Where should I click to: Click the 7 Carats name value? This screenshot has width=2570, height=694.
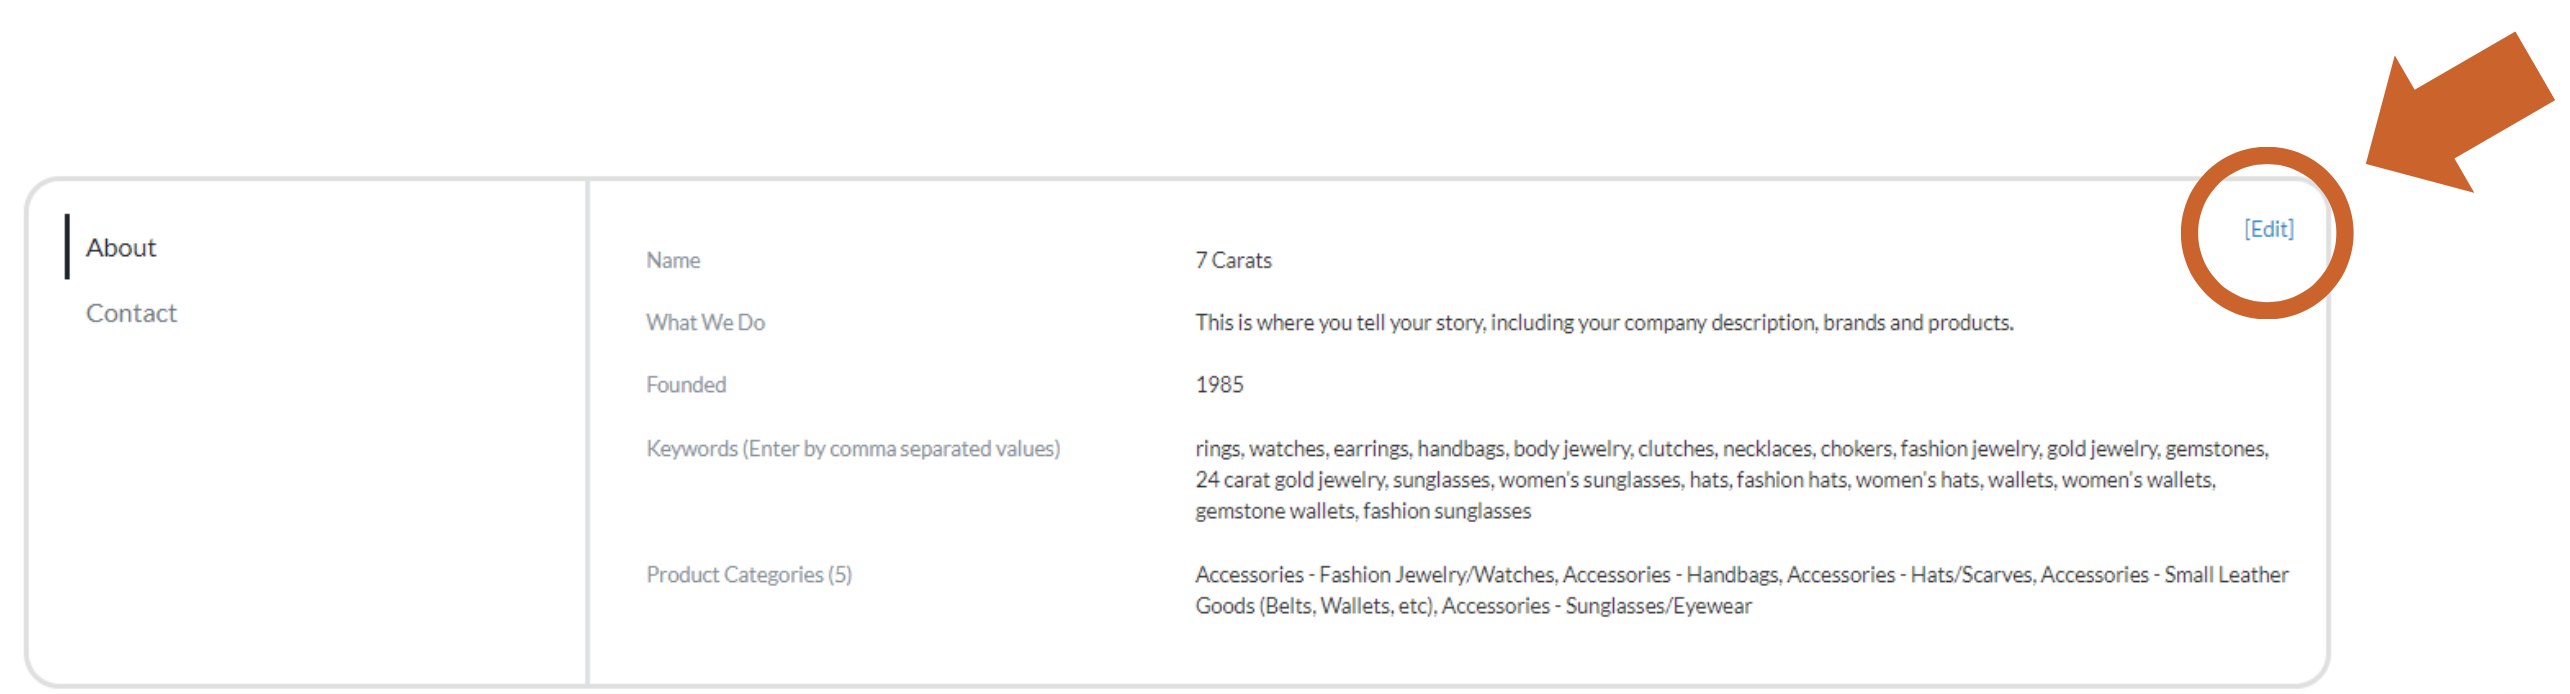pos(1233,260)
